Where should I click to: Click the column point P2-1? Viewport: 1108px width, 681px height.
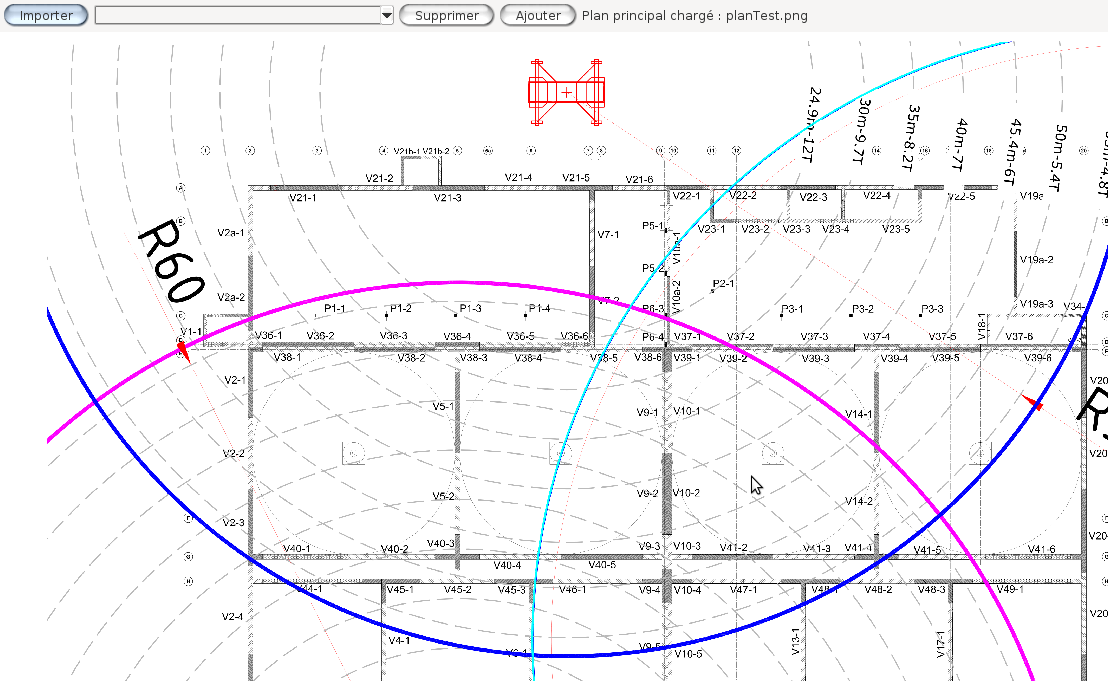[x=713, y=290]
